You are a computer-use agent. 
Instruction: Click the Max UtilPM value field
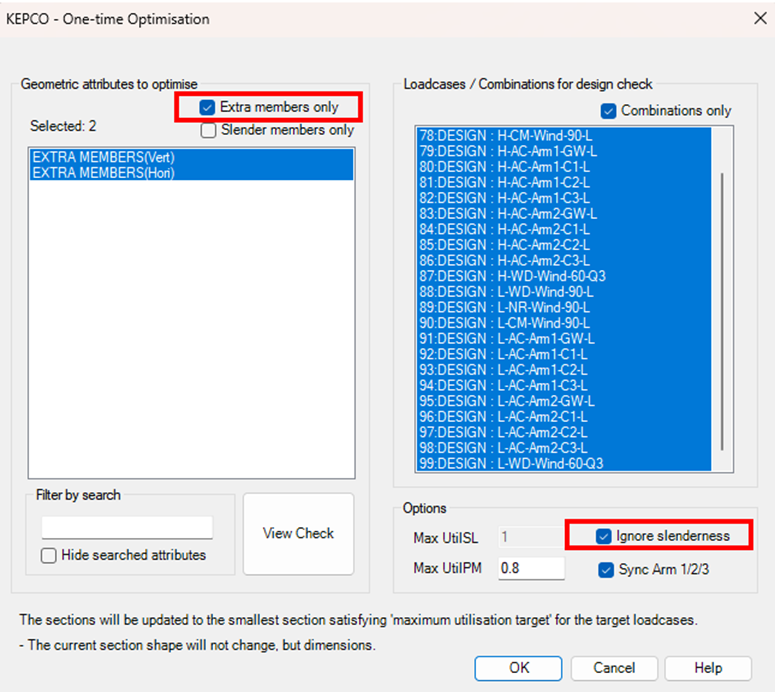coord(530,569)
